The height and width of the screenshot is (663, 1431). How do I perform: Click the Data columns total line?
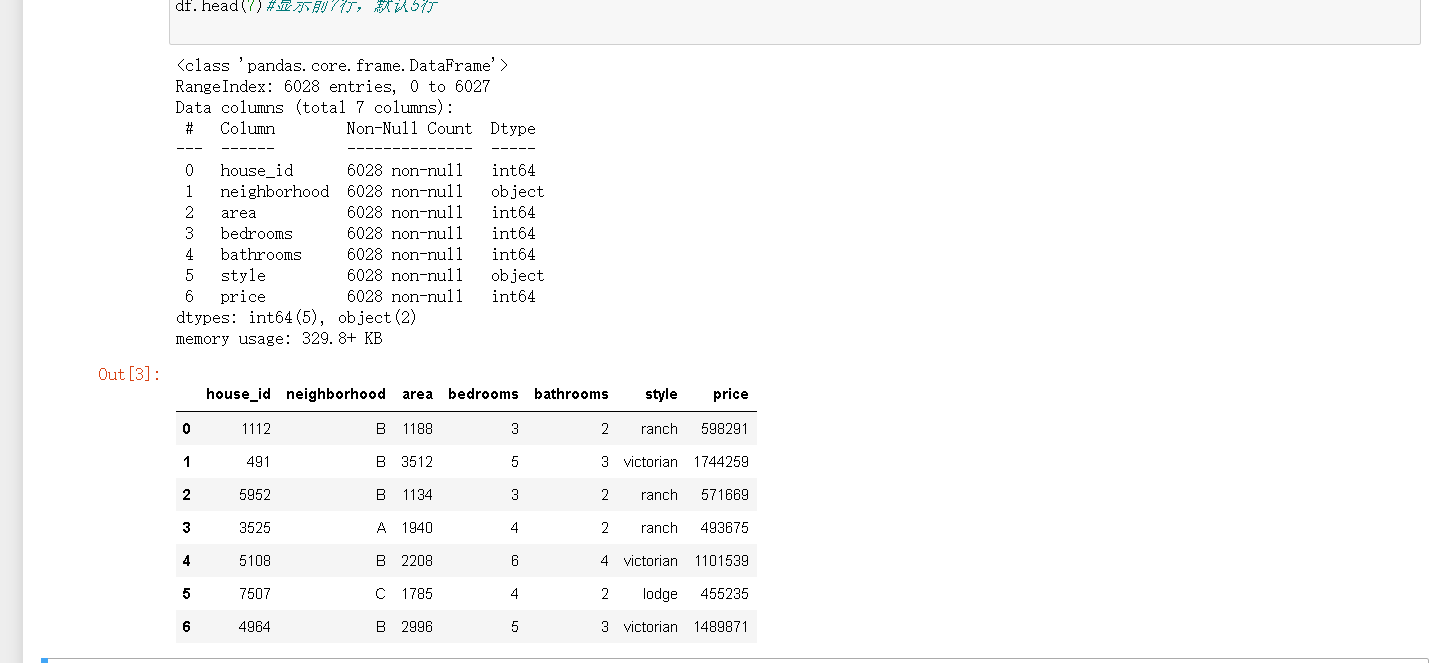coord(314,107)
